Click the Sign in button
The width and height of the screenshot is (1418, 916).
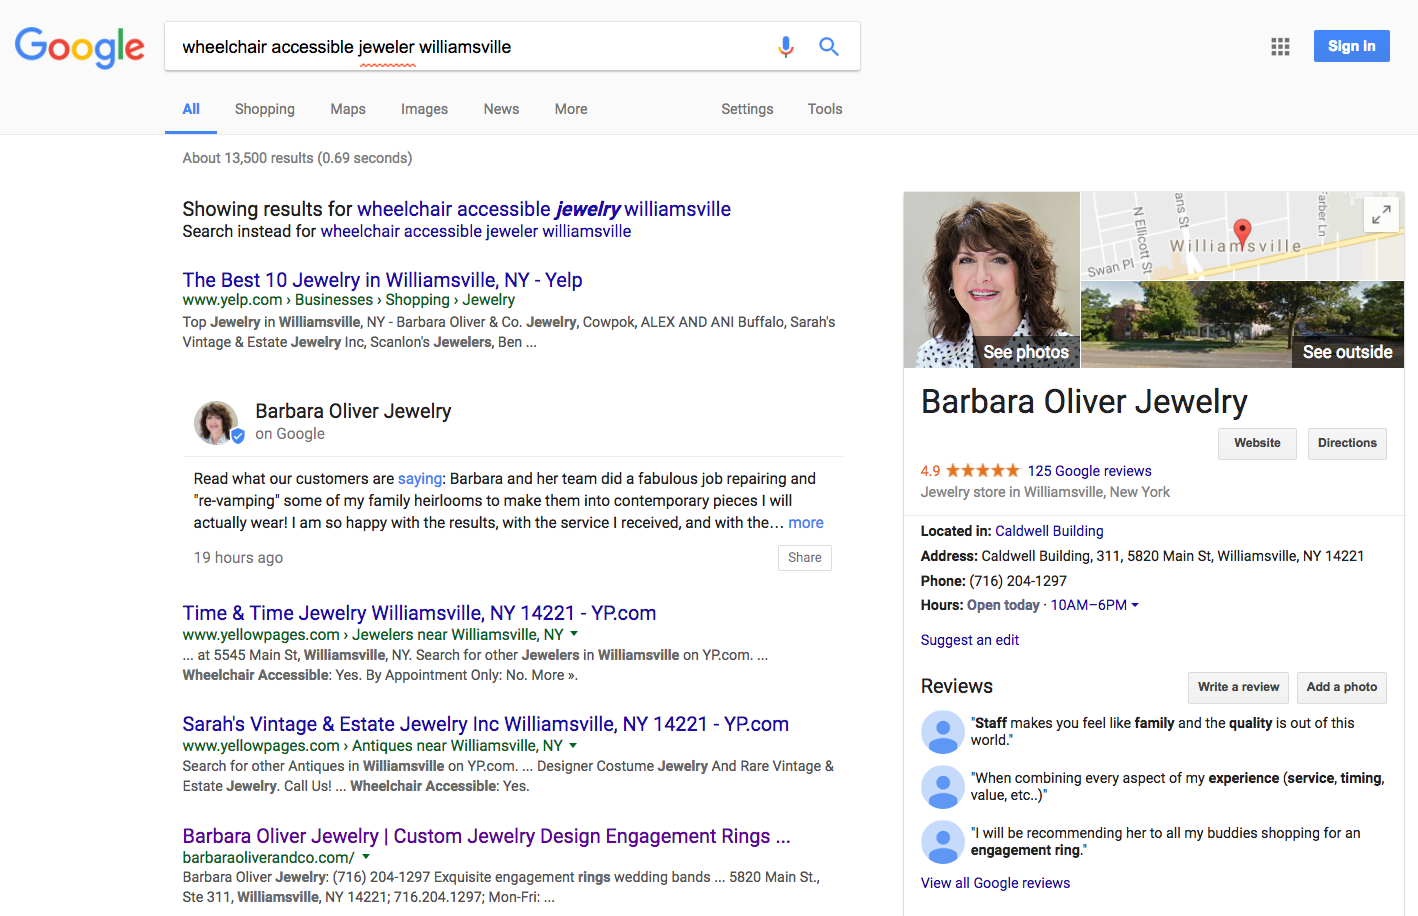[x=1352, y=46]
